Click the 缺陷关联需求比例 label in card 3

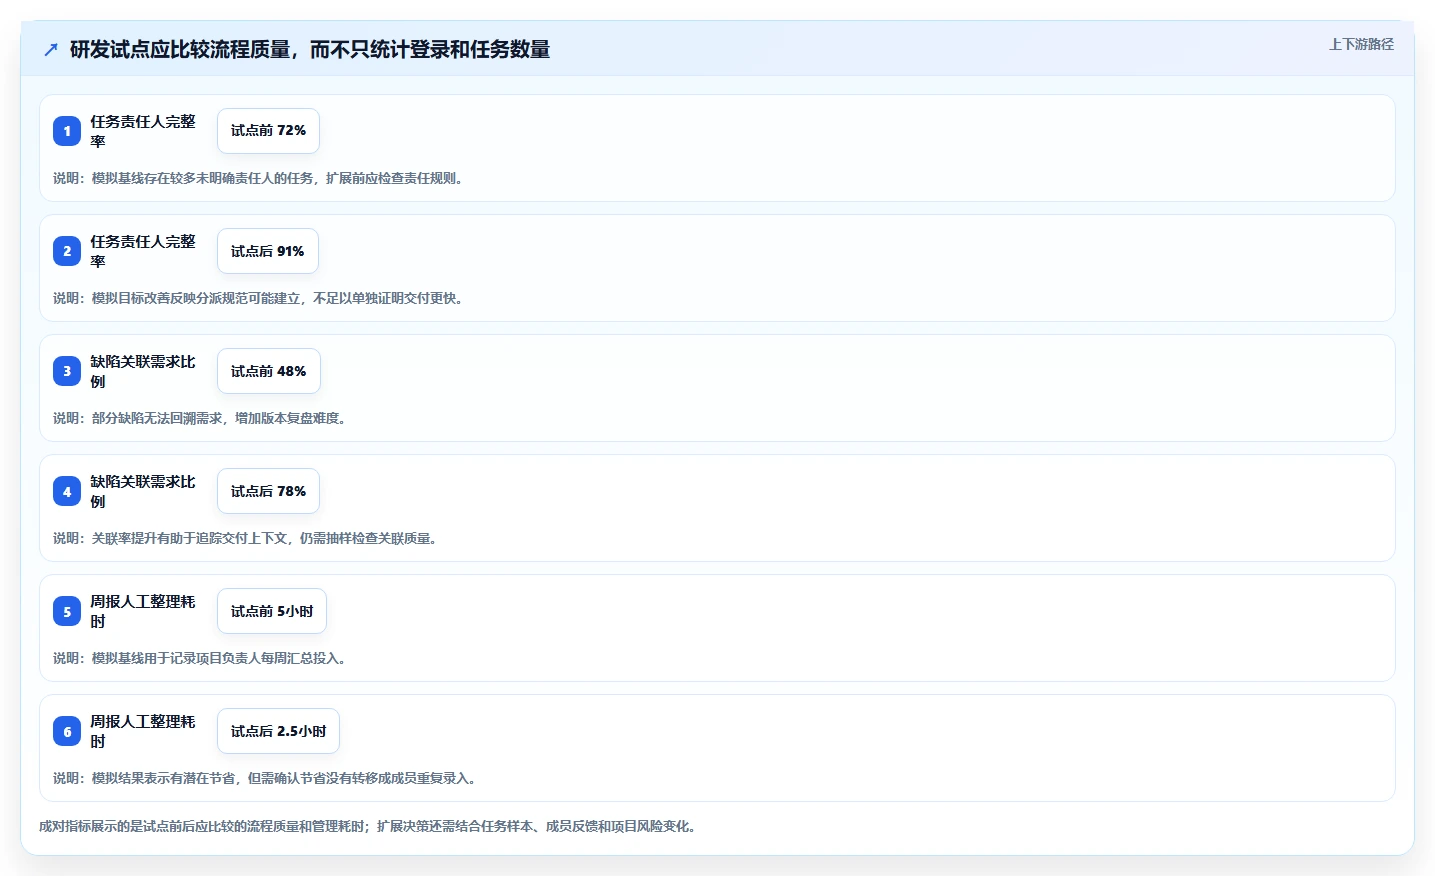pos(143,371)
